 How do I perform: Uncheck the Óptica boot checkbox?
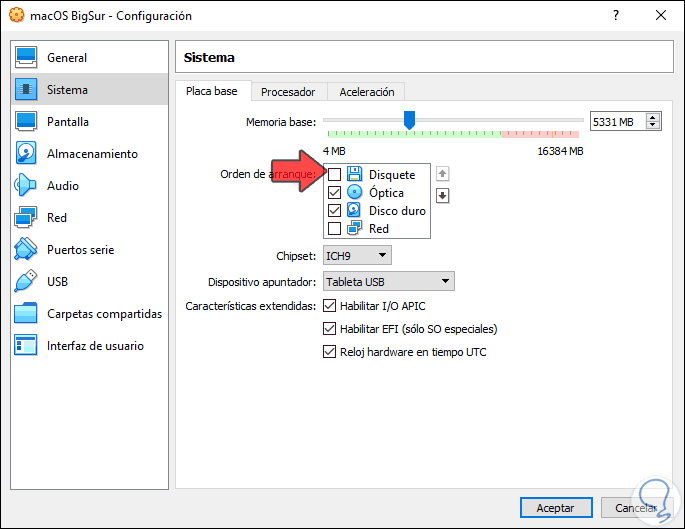[x=335, y=192]
